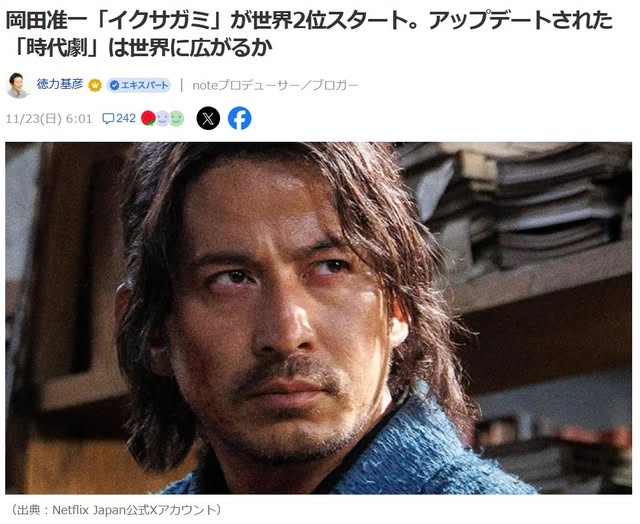The image size is (640, 524).
Task: Click the gold crown badge icon
Action: click(x=95, y=85)
